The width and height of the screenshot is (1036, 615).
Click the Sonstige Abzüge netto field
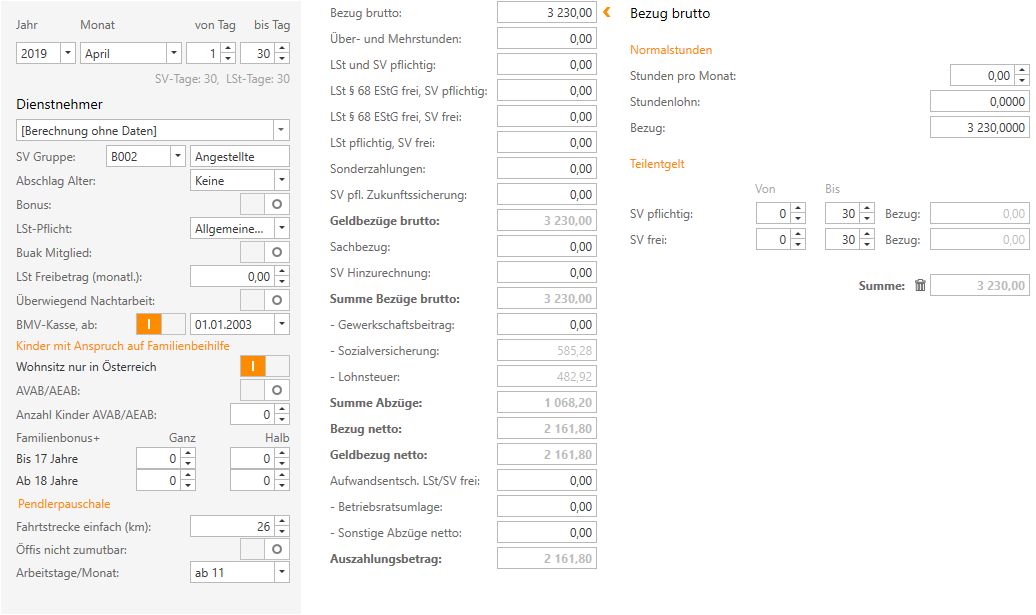click(547, 532)
